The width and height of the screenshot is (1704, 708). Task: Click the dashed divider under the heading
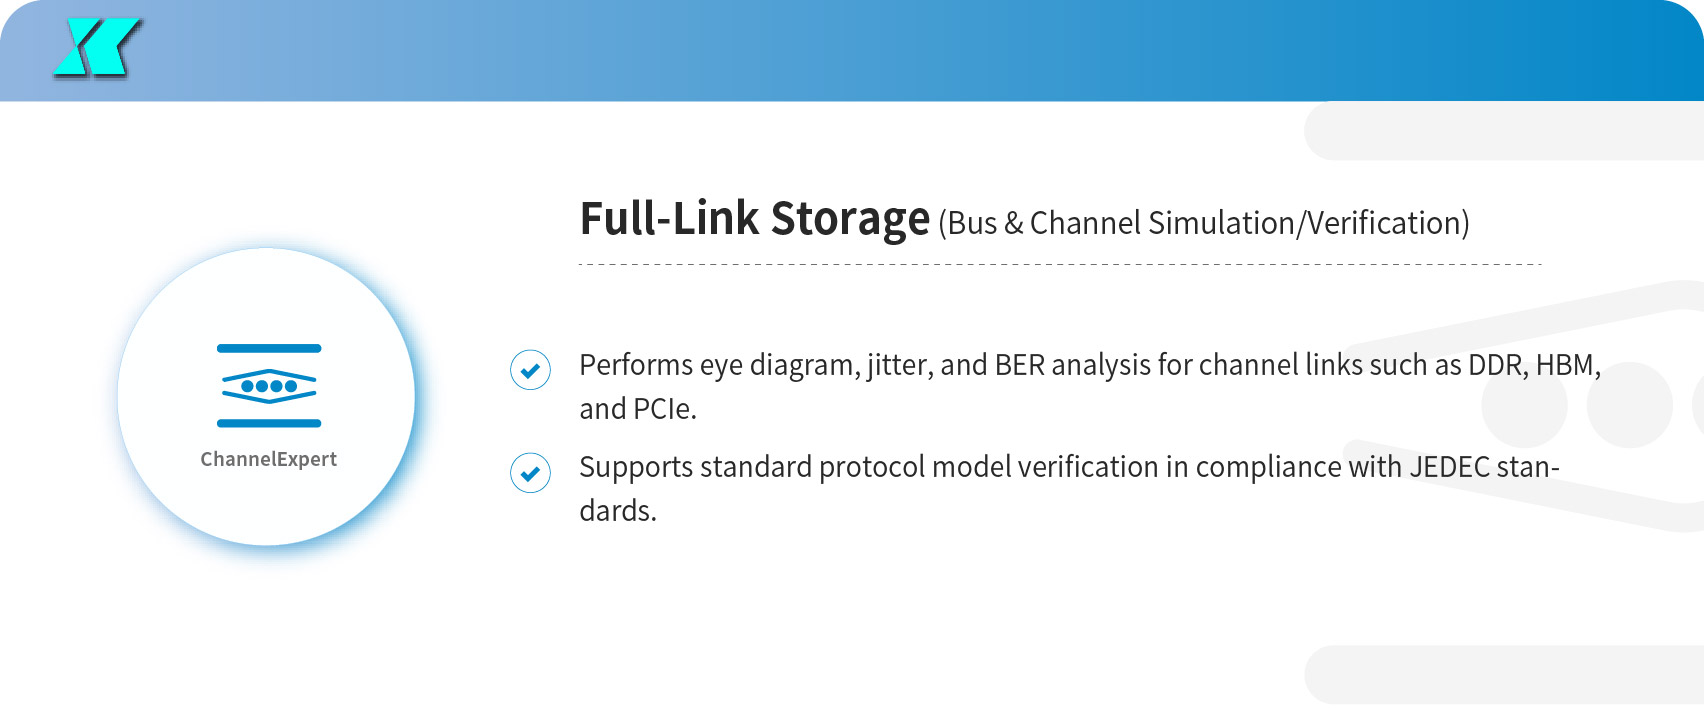1060,264
